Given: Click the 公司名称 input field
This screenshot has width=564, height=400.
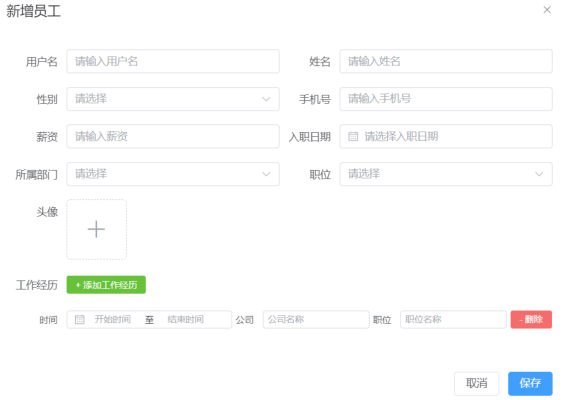Looking at the screenshot, I should (x=316, y=319).
